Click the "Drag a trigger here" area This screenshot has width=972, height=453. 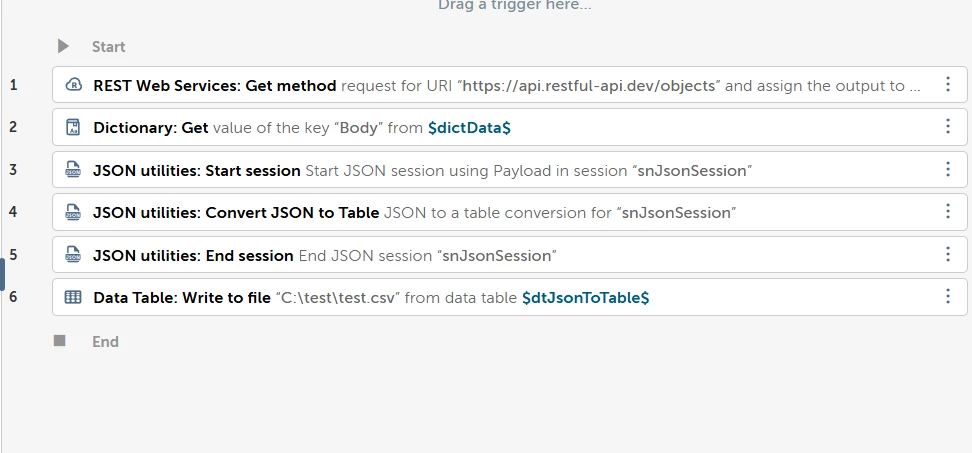point(514,6)
